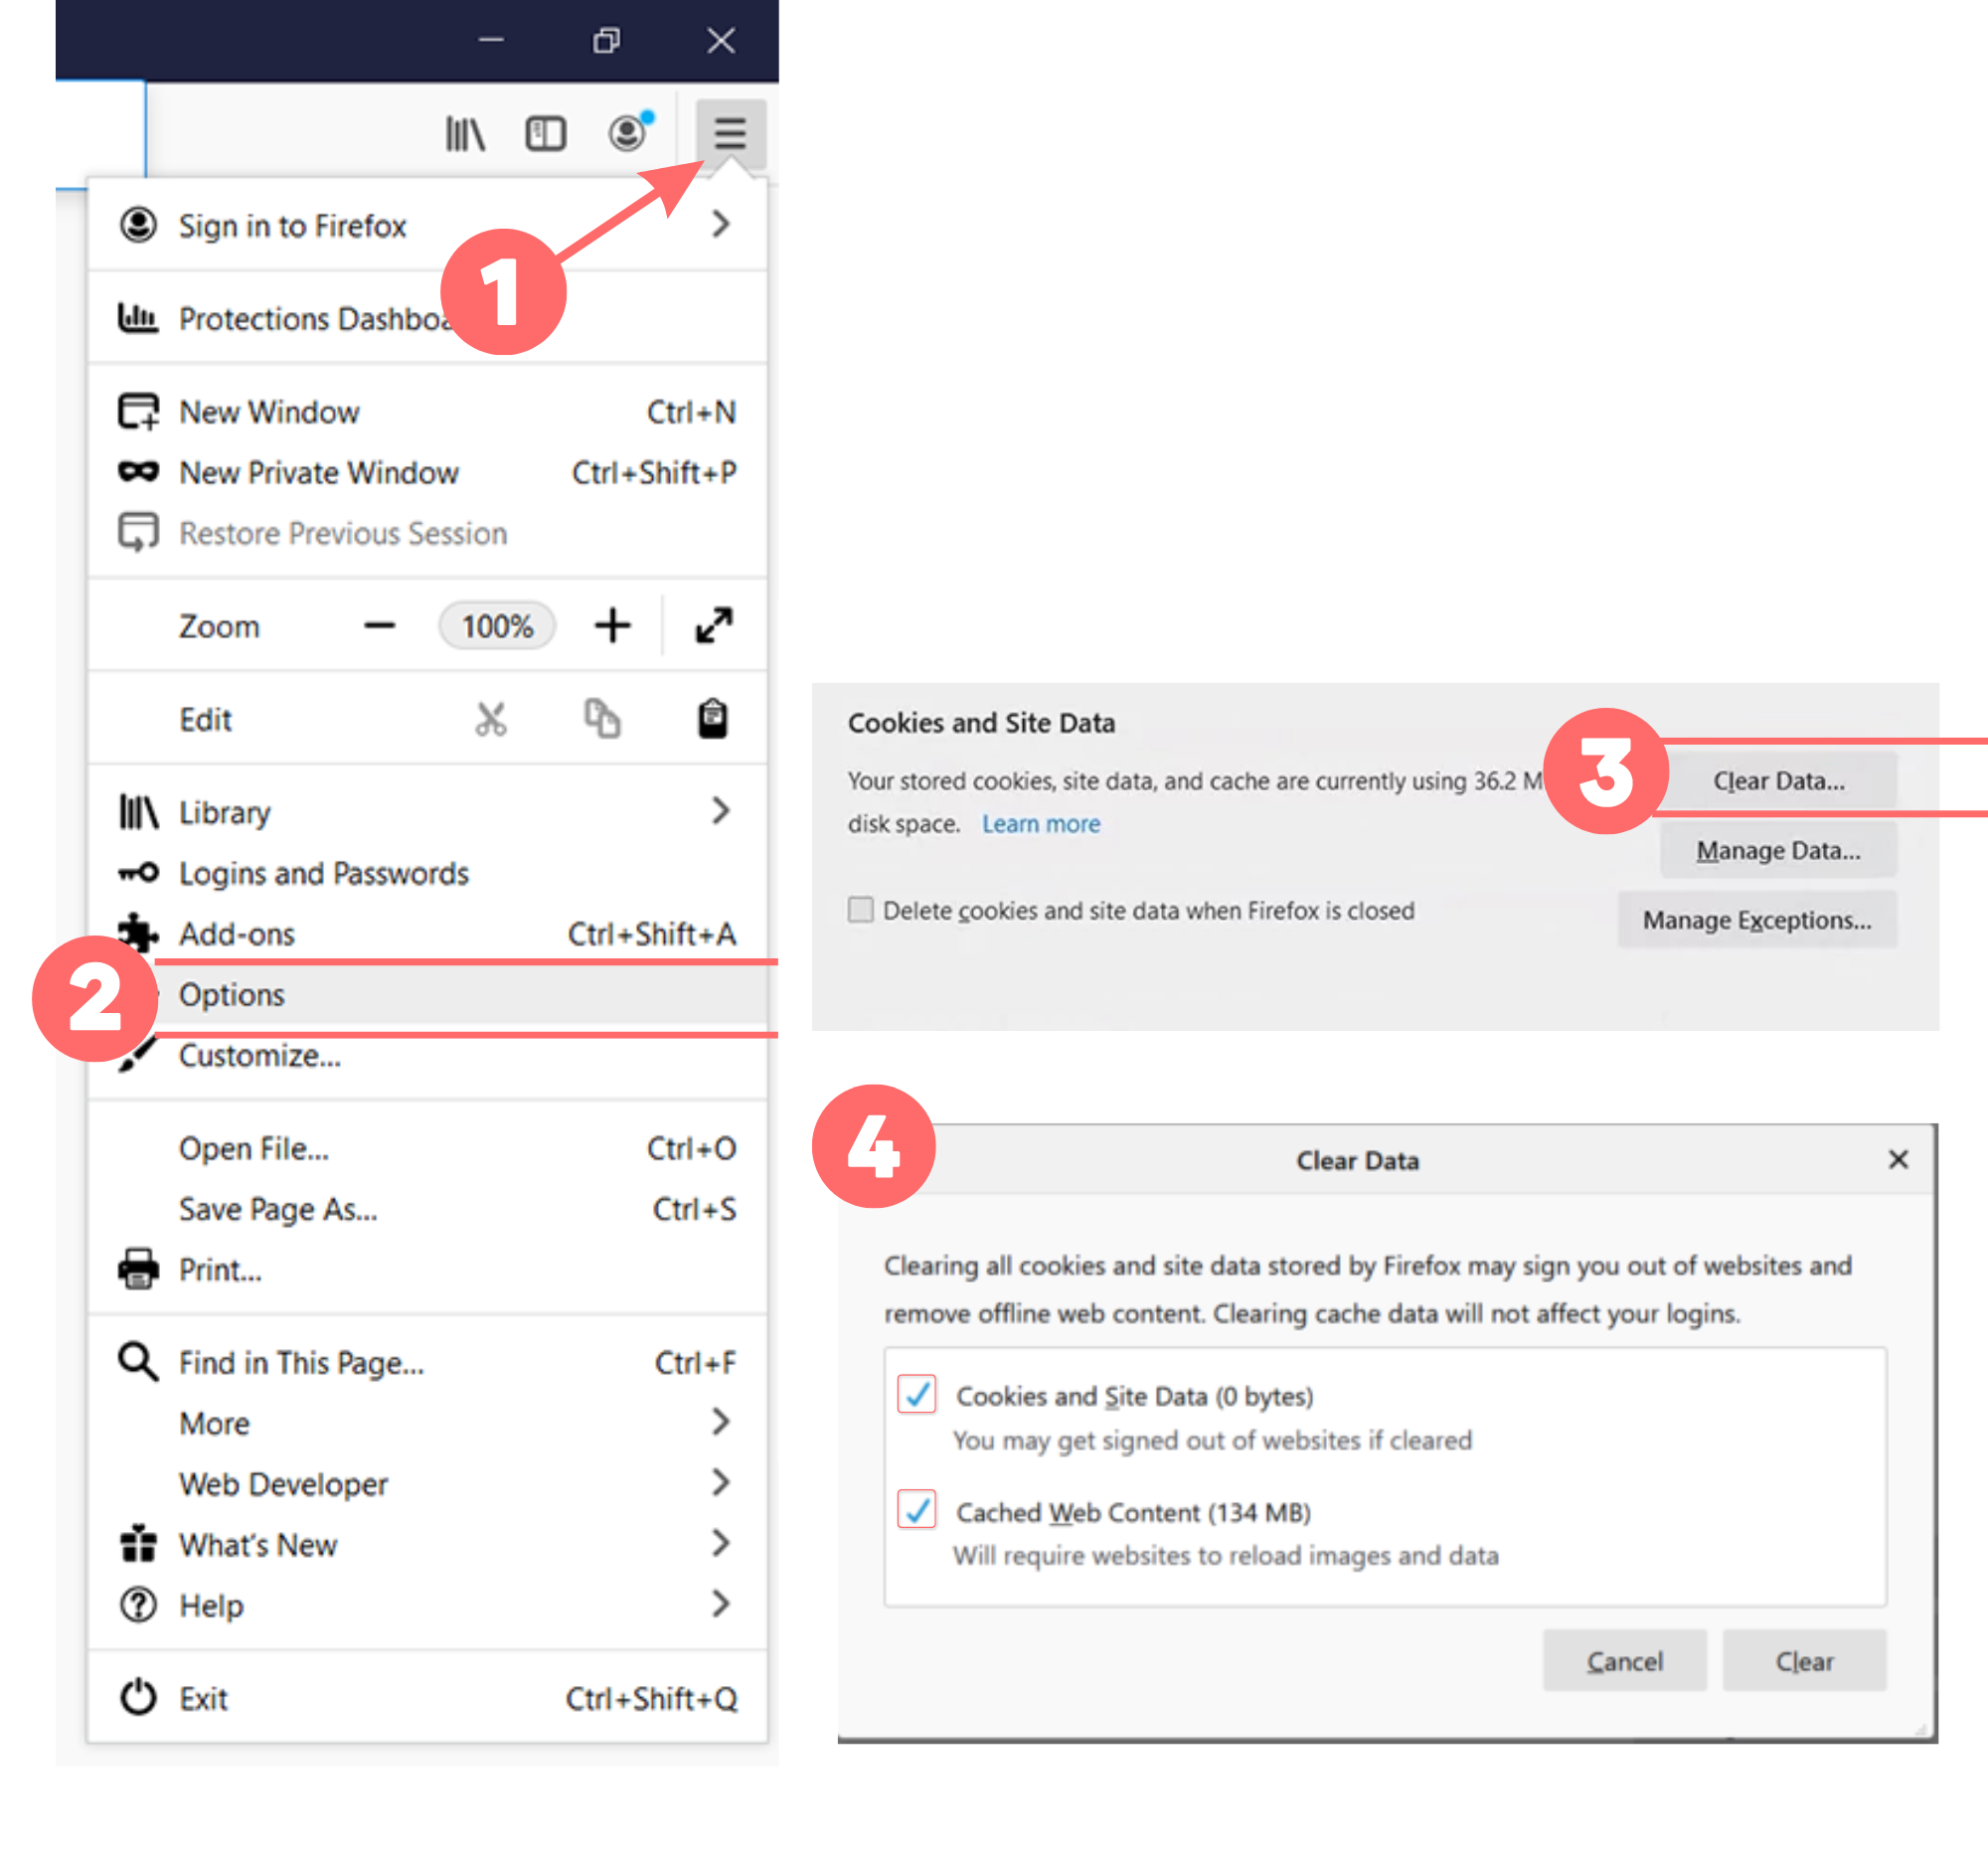Open the Library toolbar icon

coord(465,134)
